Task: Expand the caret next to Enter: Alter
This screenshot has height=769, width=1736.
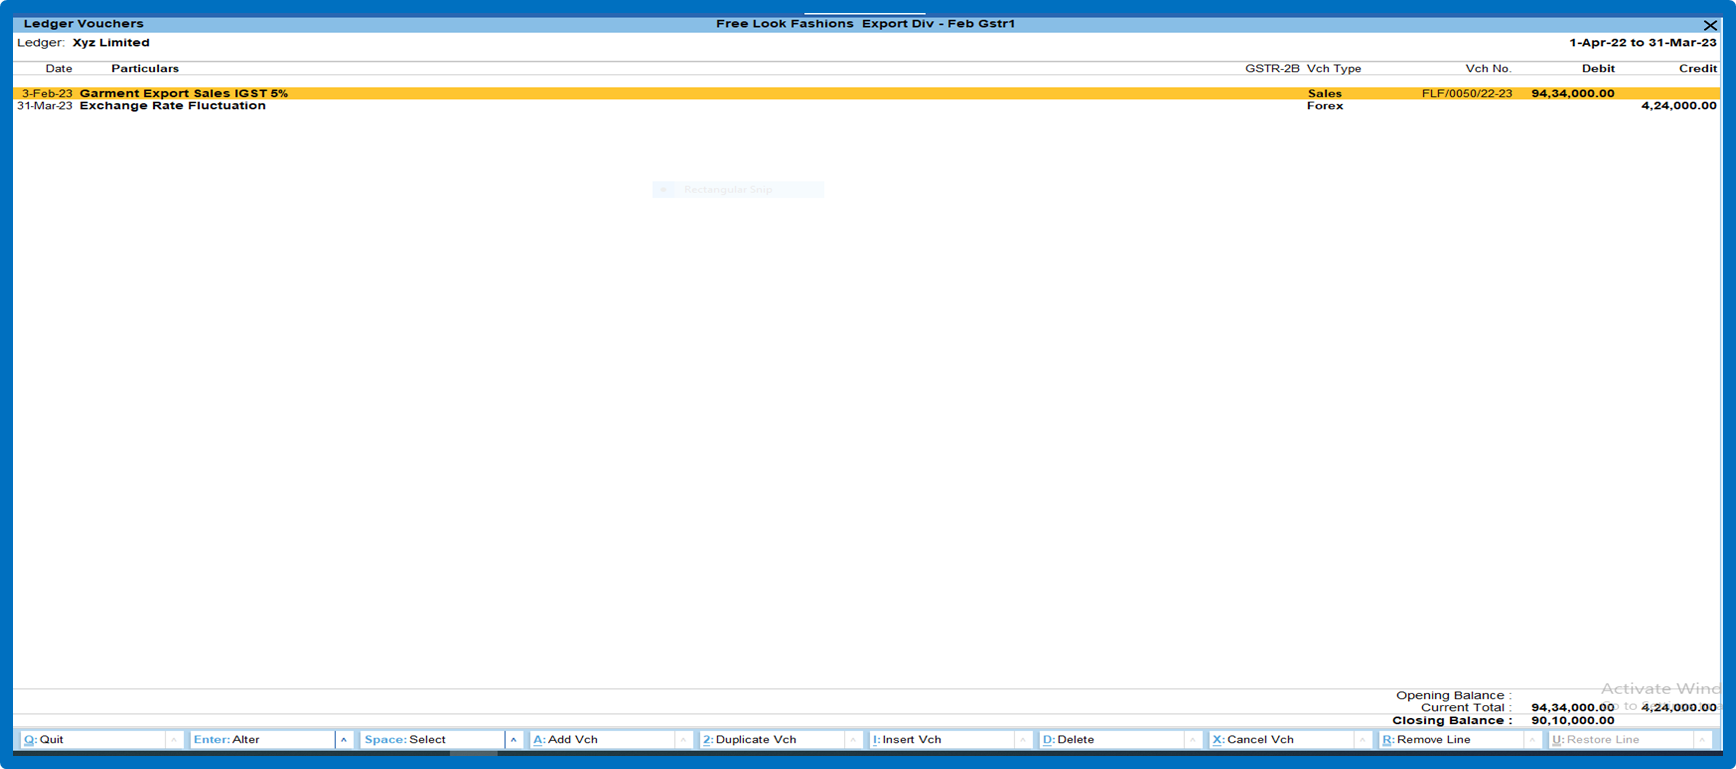Action: [344, 740]
